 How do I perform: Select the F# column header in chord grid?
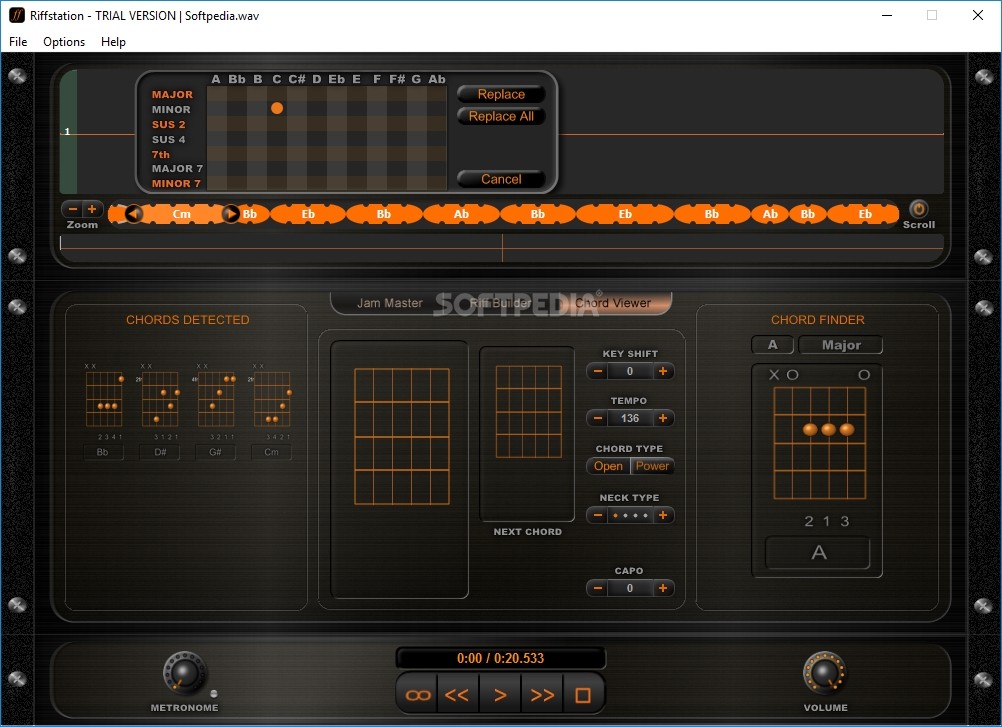click(397, 79)
